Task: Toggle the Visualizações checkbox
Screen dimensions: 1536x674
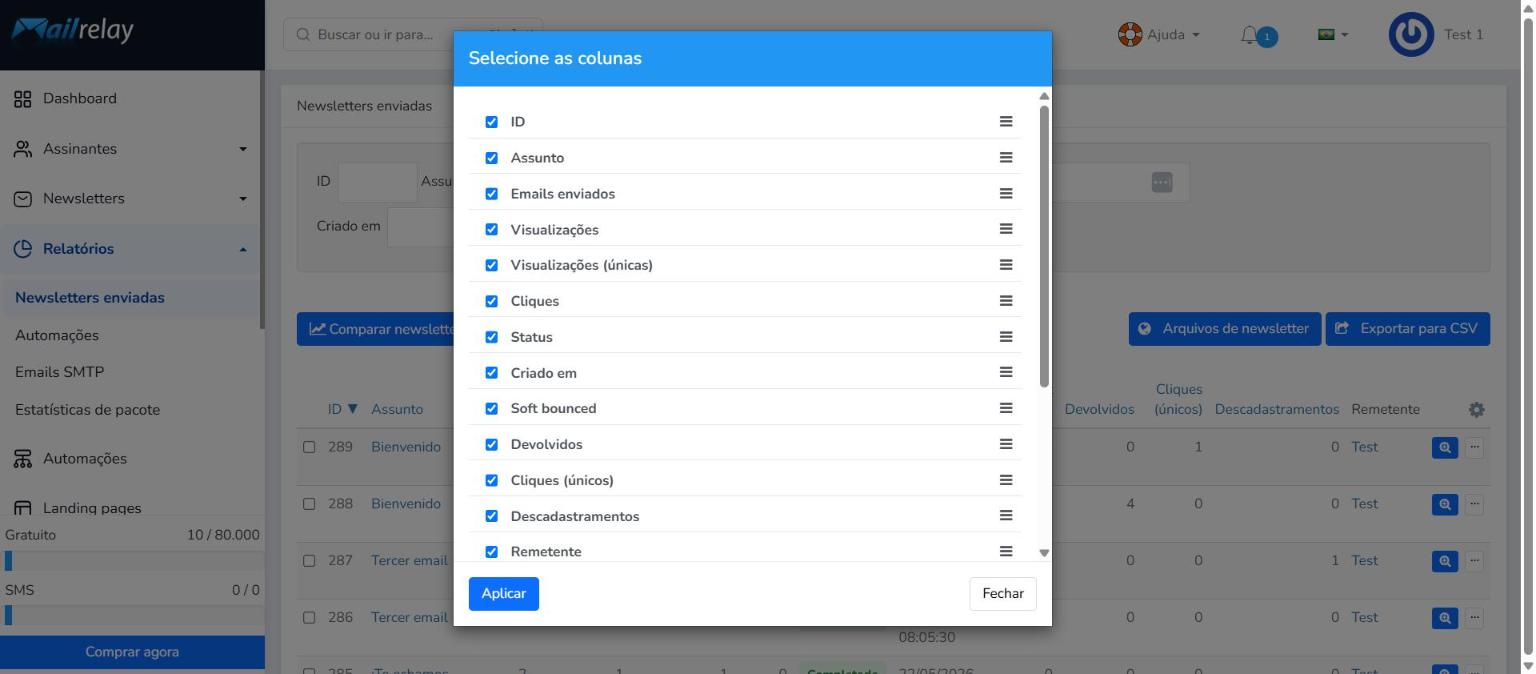Action: pos(491,229)
